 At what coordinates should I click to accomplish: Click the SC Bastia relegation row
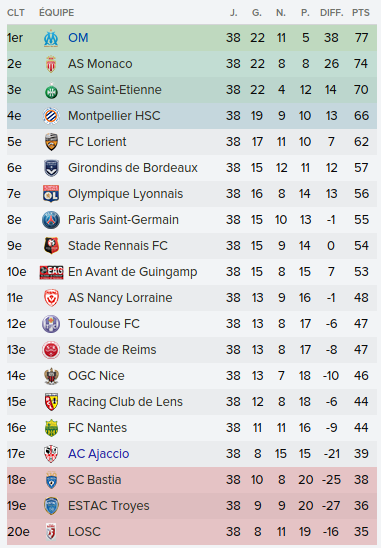[192, 480]
